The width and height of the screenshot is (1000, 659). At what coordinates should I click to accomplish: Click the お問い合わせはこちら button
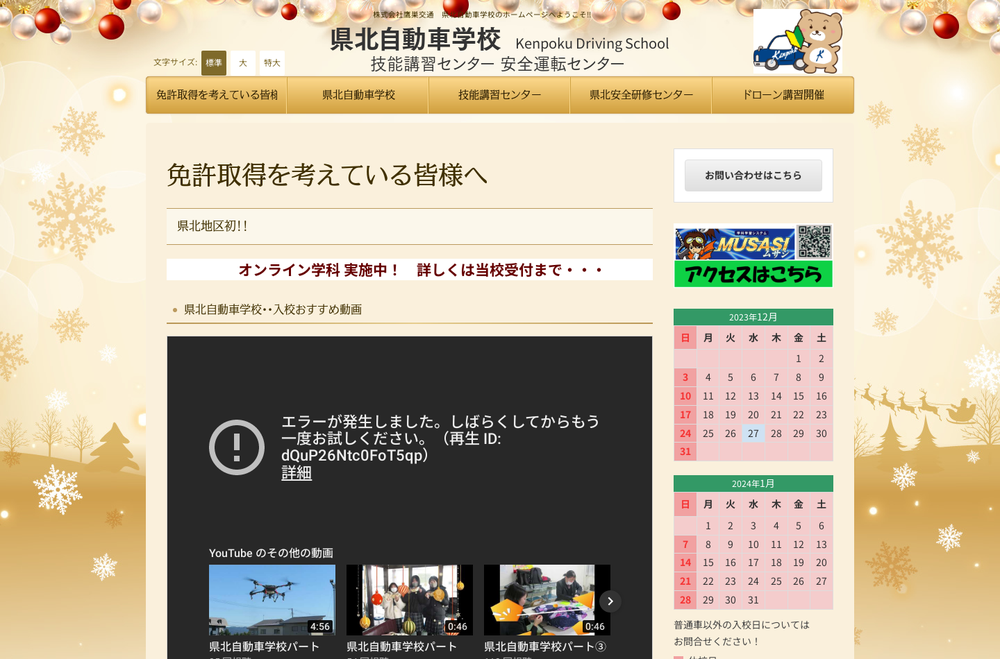point(753,175)
